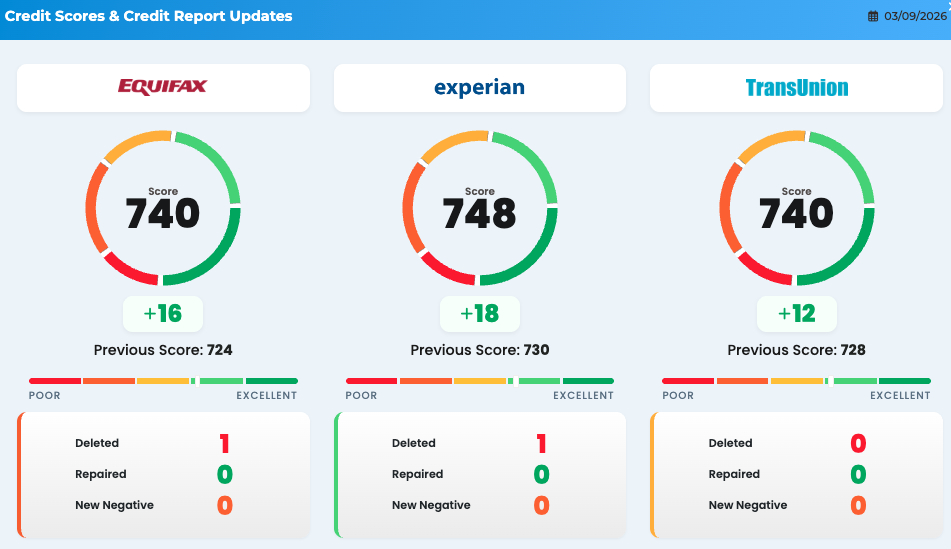Screen dimensions: 951x549
Task: Click the TransUnion 740 score gauge
Action: pyautogui.click(x=796, y=207)
